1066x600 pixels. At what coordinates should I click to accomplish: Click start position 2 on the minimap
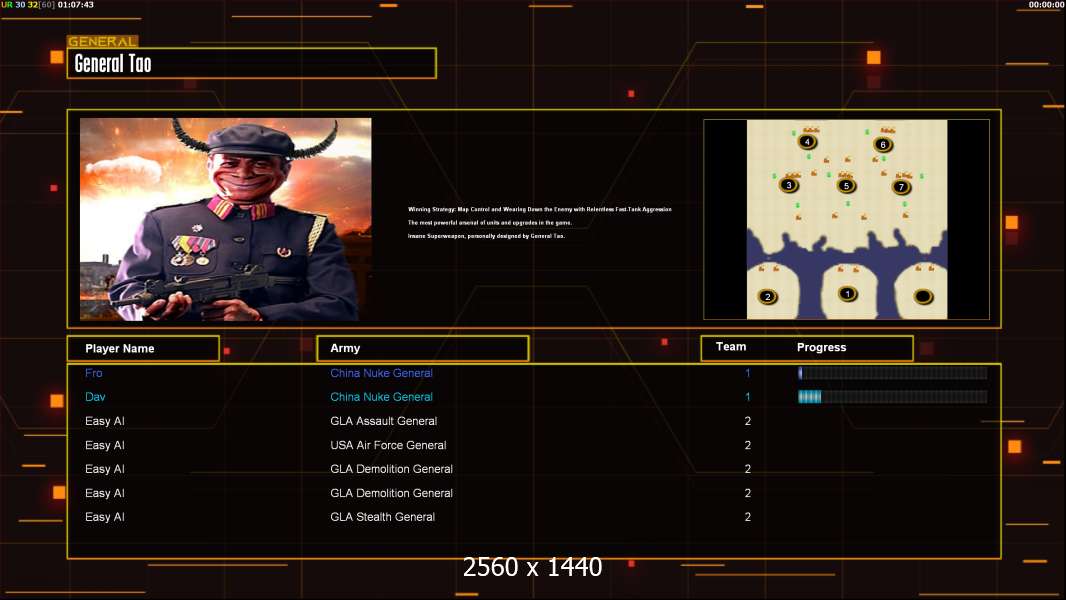[768, 296]
